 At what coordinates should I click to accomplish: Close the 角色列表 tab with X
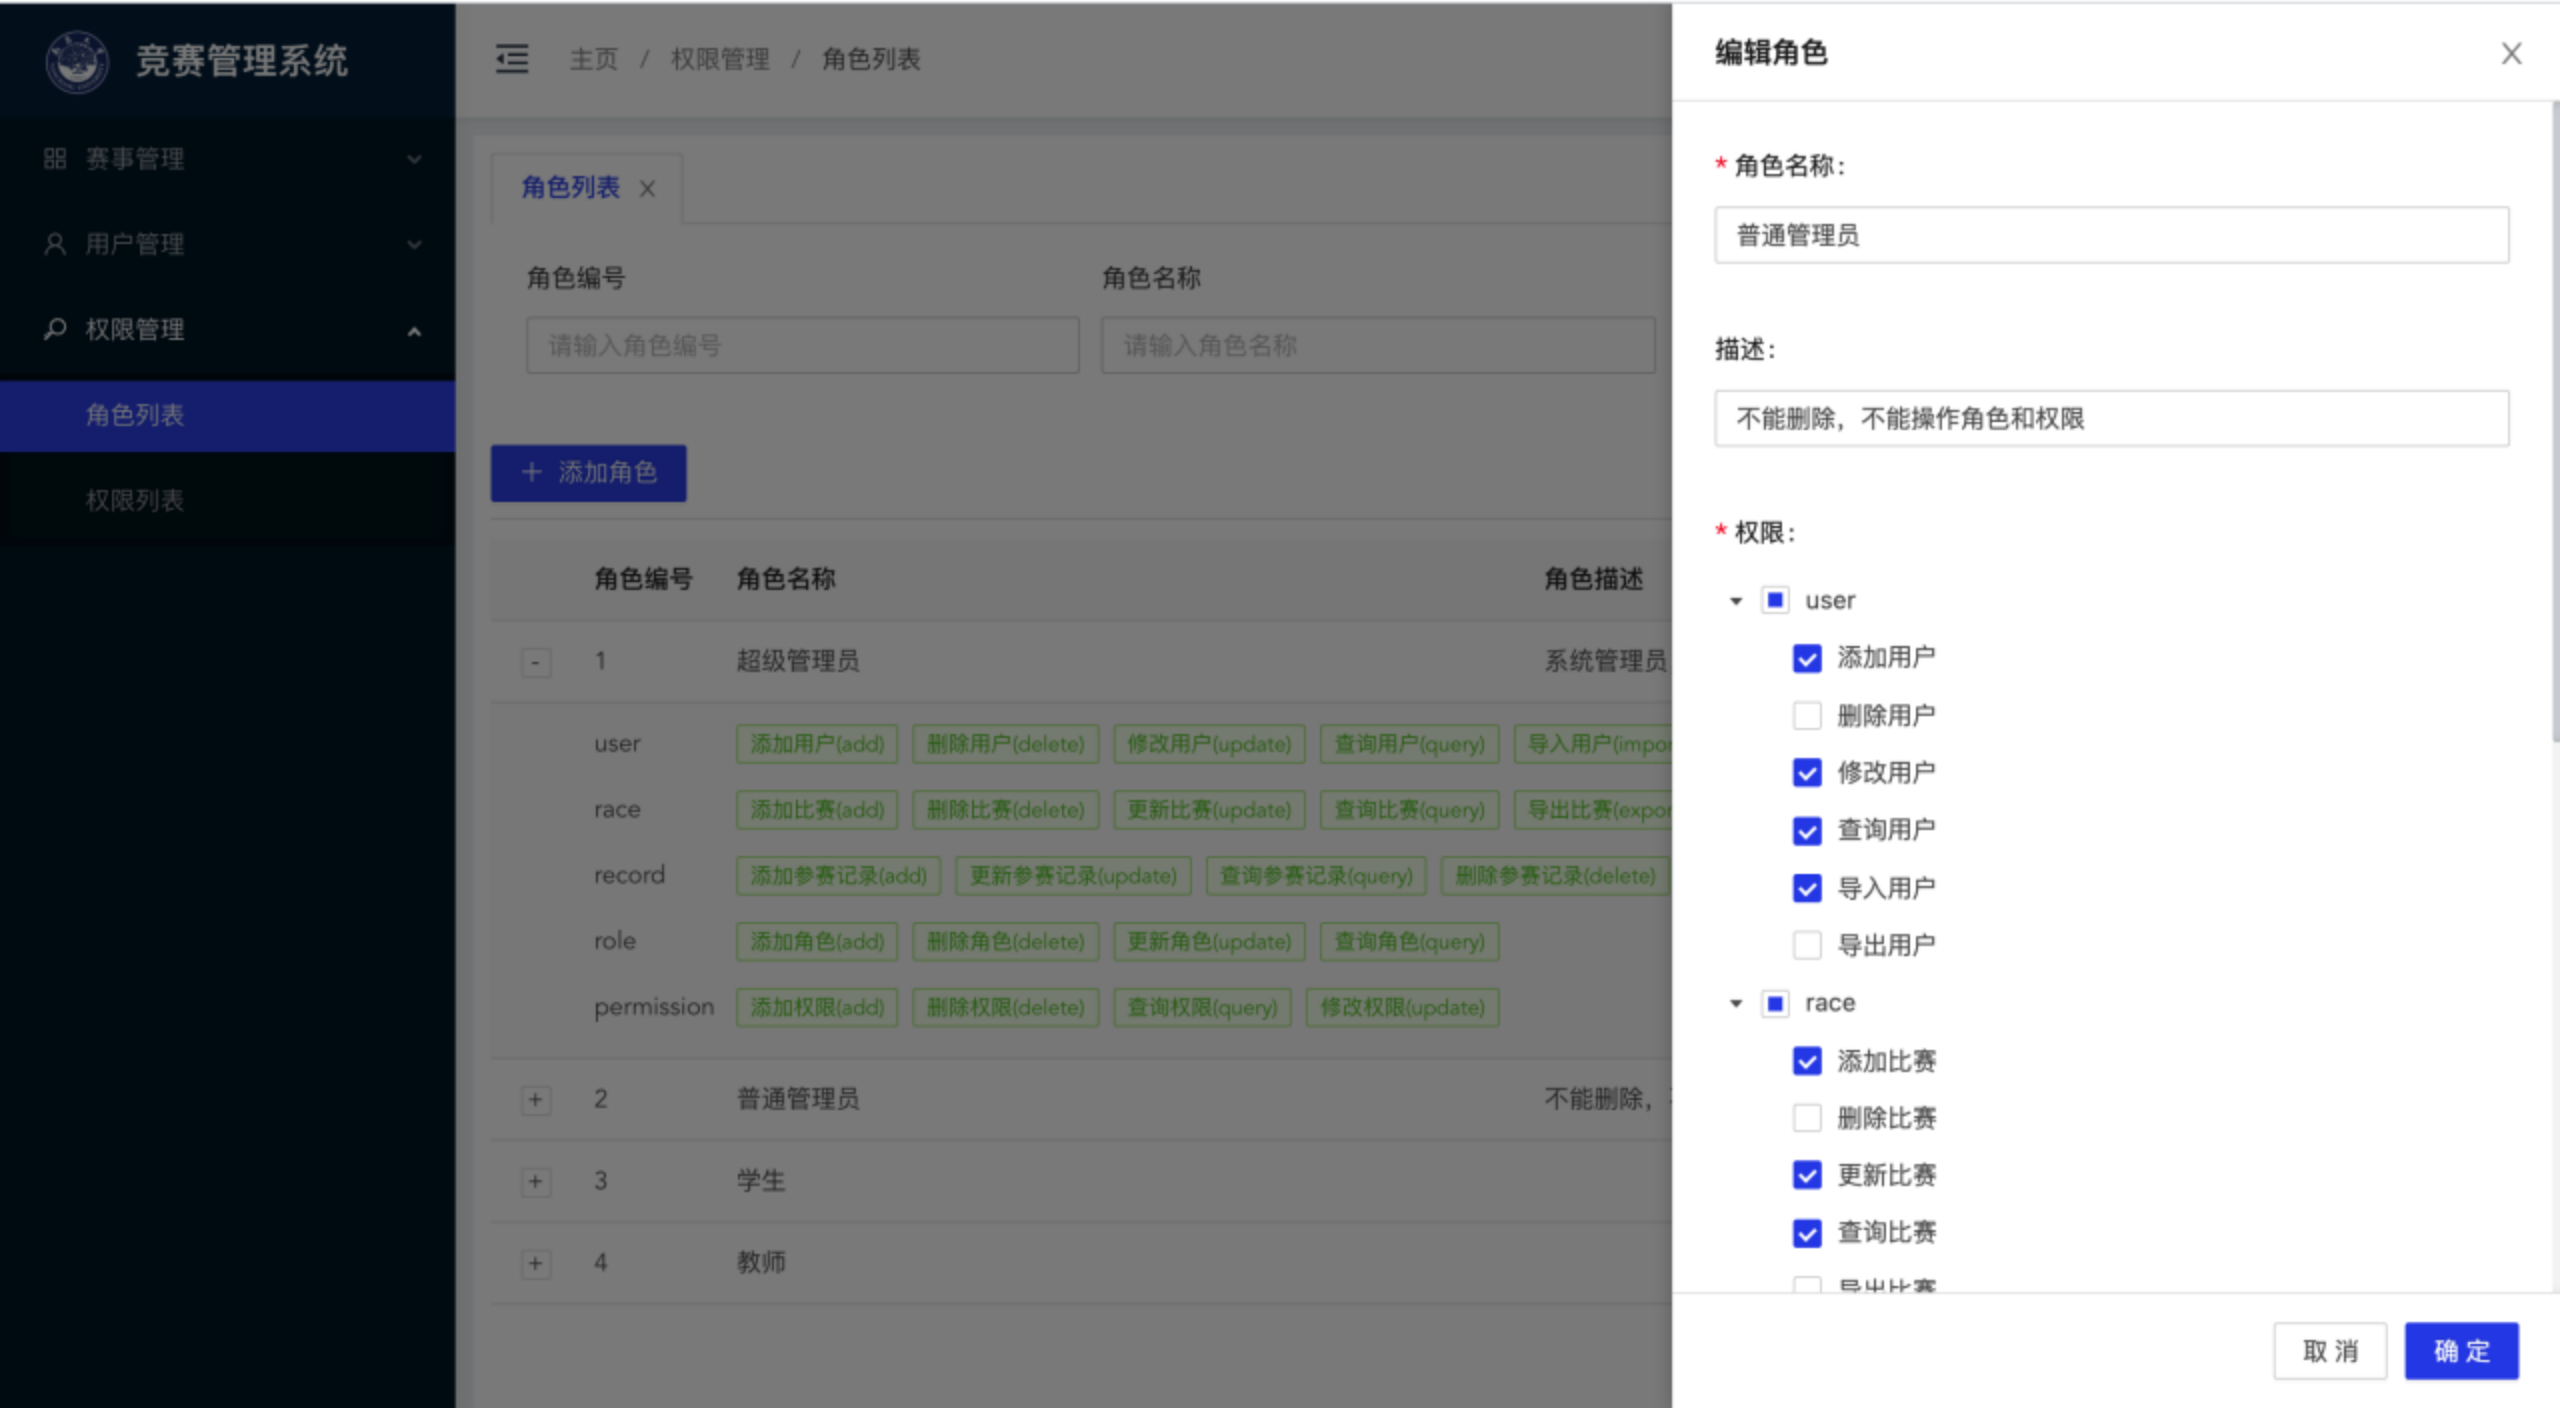[x=647, y=188]
